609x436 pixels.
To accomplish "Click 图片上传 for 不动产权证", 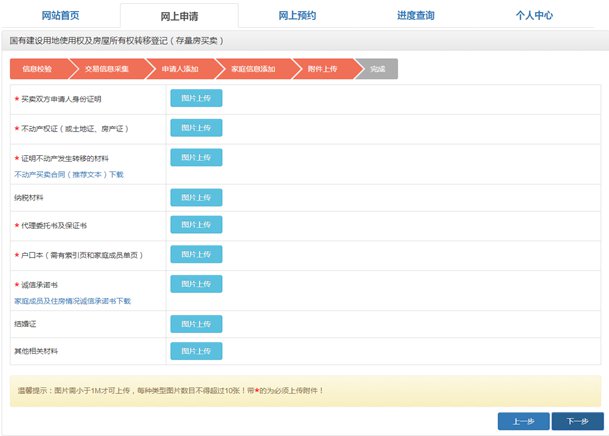I will tap(196, 128).
